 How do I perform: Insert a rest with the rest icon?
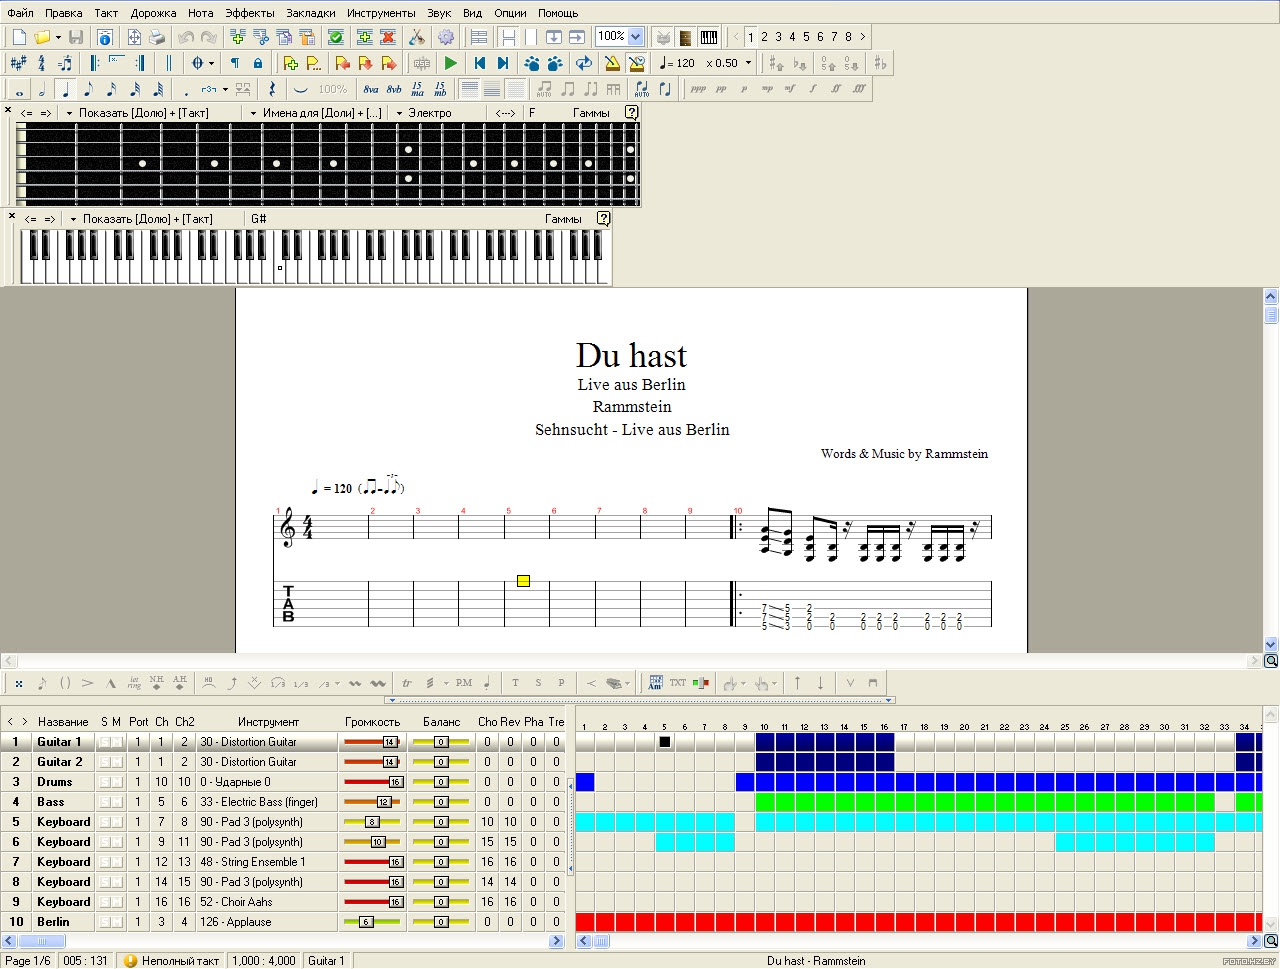[272, 89]
